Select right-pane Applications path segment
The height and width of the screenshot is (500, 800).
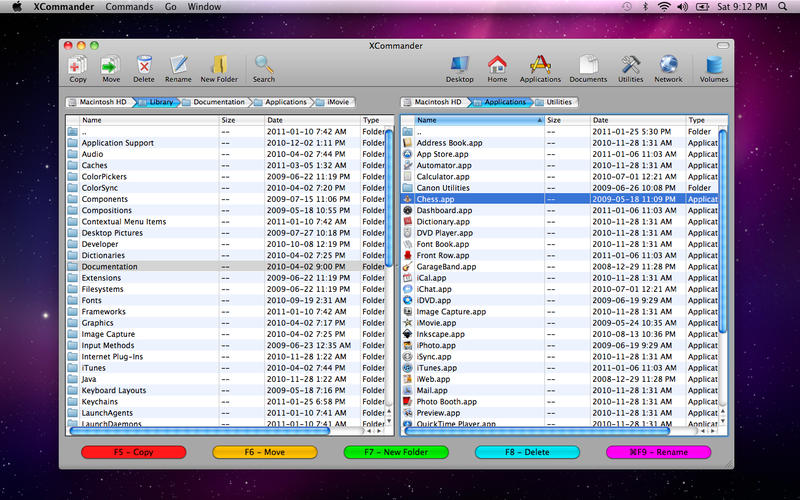(502, 102)
